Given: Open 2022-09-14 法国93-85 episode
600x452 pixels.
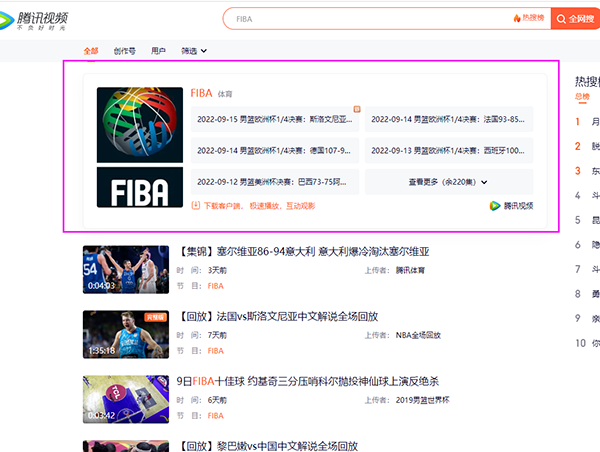Looking at the screenshot, I should pos(448,119).
